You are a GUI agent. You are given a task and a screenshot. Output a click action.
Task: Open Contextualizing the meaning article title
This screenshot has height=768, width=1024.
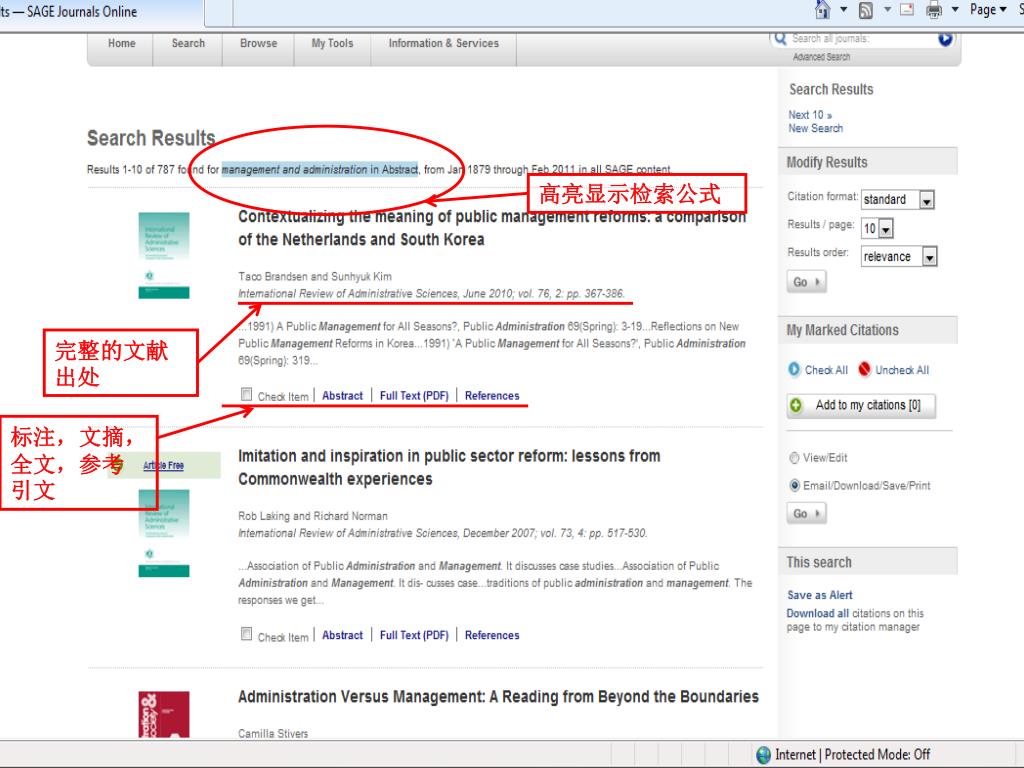(492, 228)
